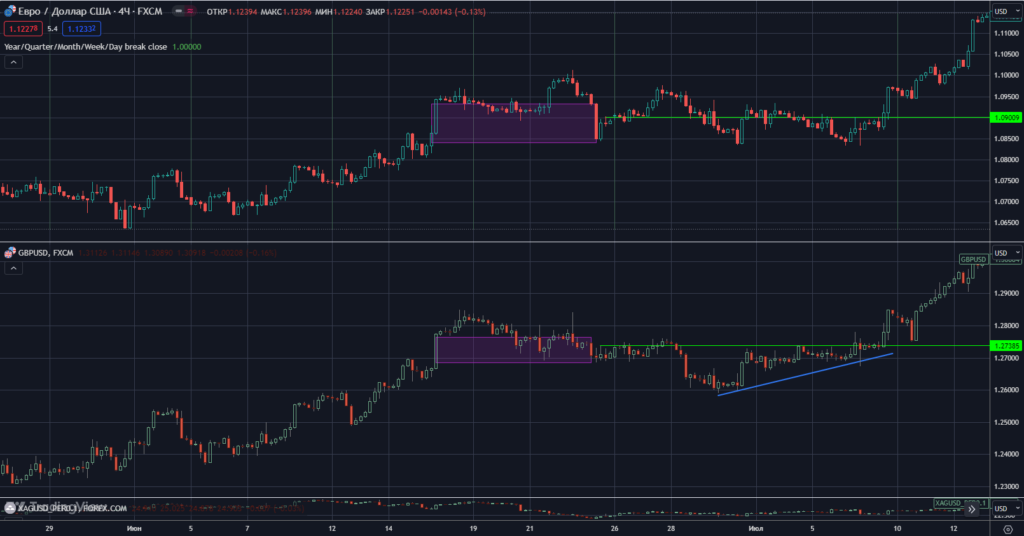The image size is (1024, 536).
Task: Click the green 1.09009 price level label
Action: (1004, 117)
